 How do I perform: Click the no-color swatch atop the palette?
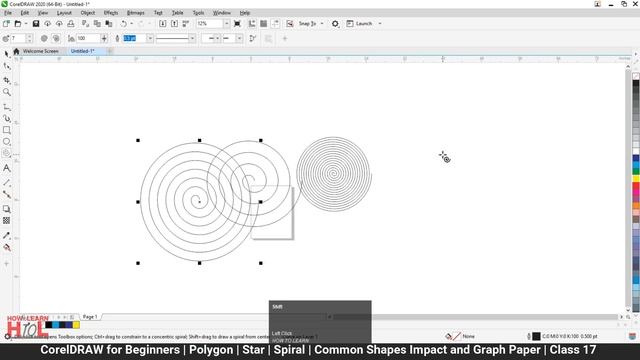coord(636,76)
